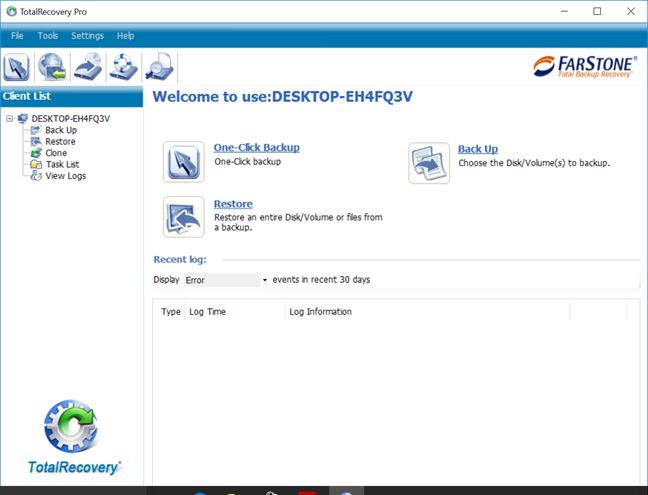Click the Restore tree icon
This screenshot has height=495, width=648.
(x=36, y=142)
